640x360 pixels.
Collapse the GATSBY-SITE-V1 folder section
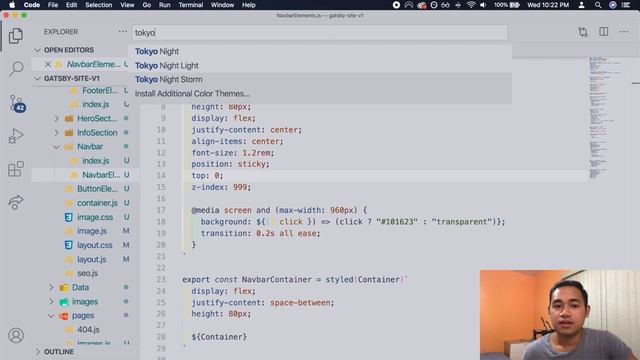pyautogui.click(x=38, y=78)
